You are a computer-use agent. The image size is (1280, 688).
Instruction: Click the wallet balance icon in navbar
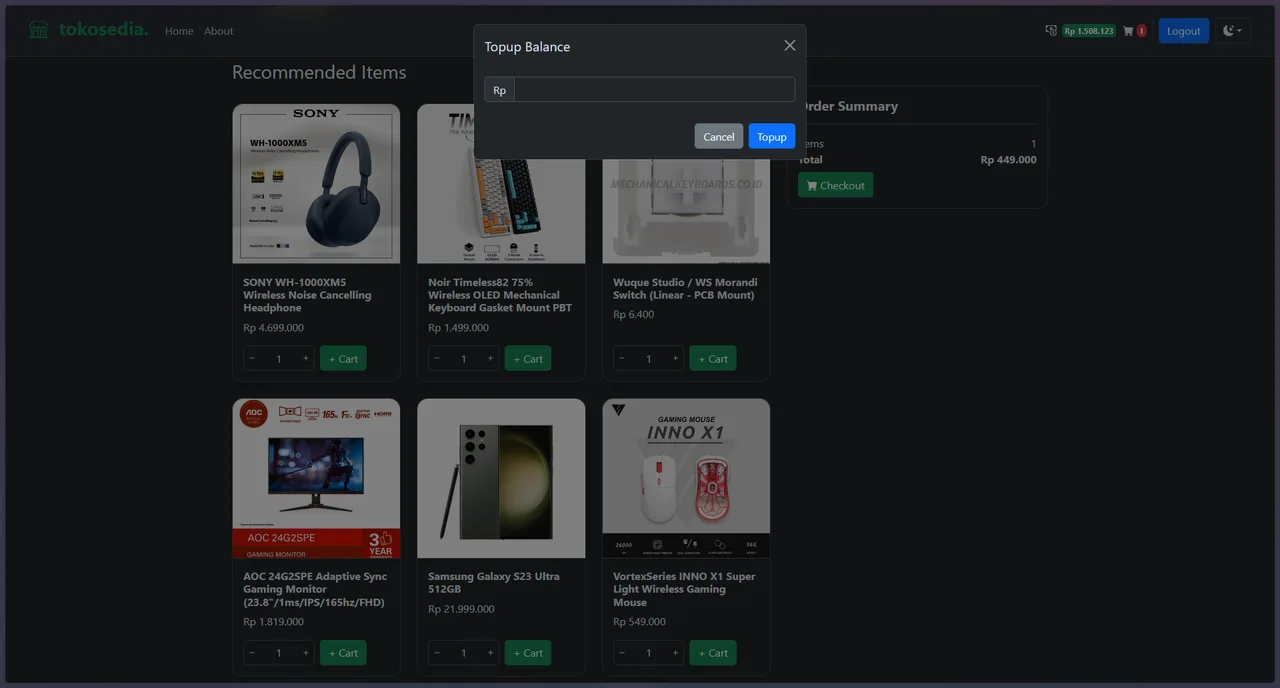point(1051,31)
